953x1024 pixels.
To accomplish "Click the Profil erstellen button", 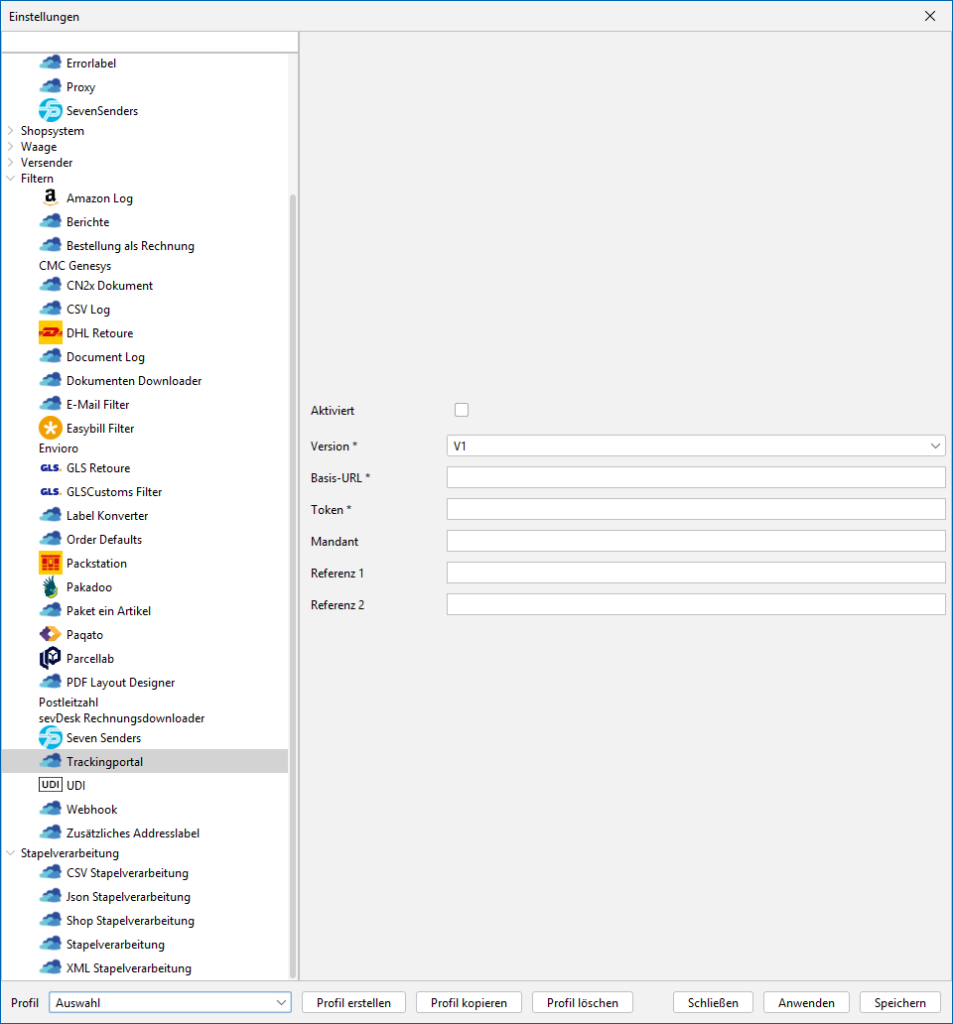I will coord(354,1003).
